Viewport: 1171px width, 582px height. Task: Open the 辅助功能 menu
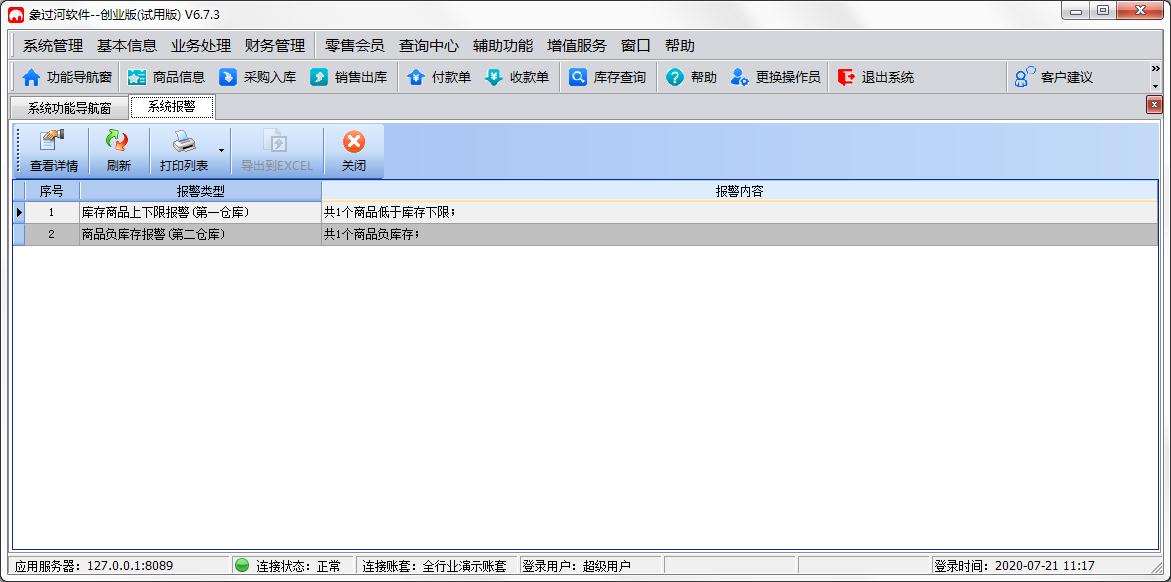click(x=505, y=45)
